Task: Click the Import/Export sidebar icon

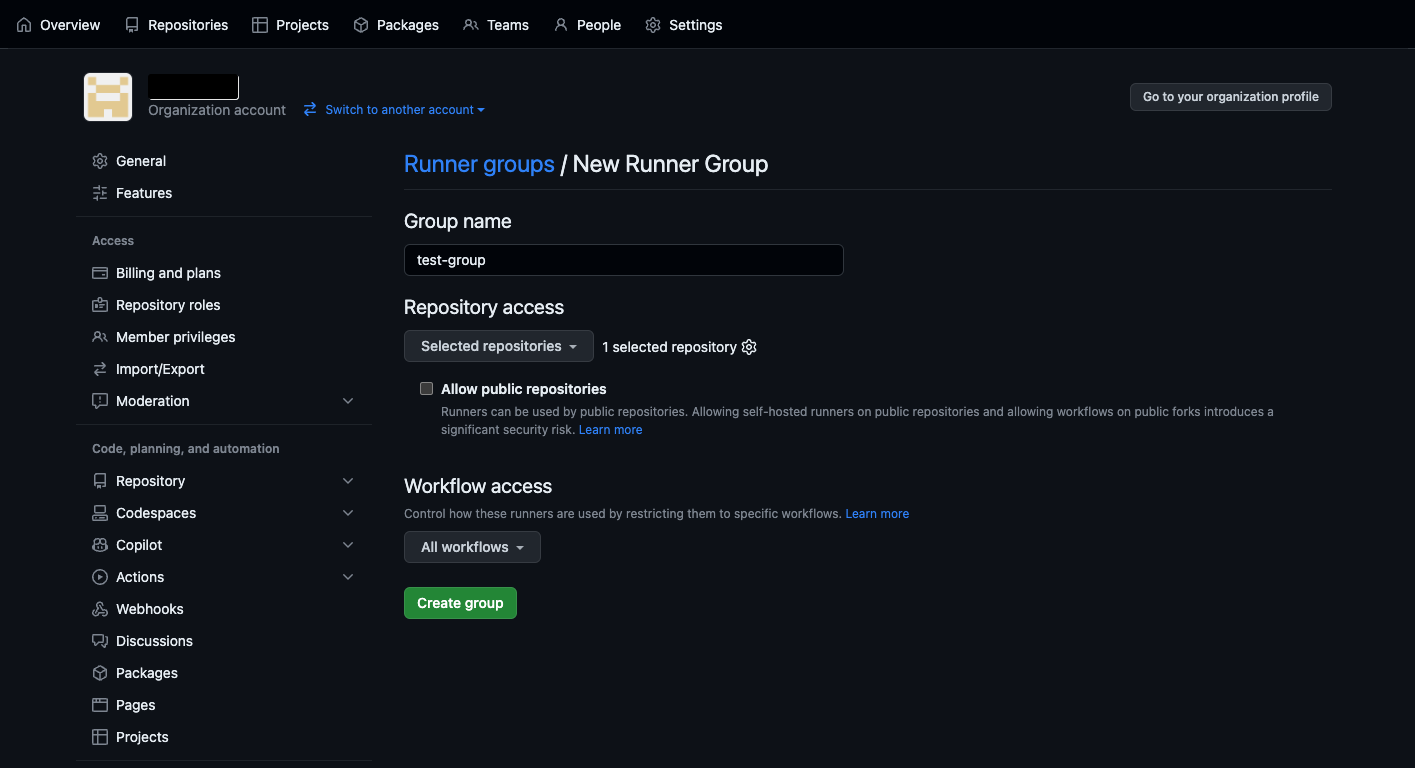Action: (x=99, y=368)
